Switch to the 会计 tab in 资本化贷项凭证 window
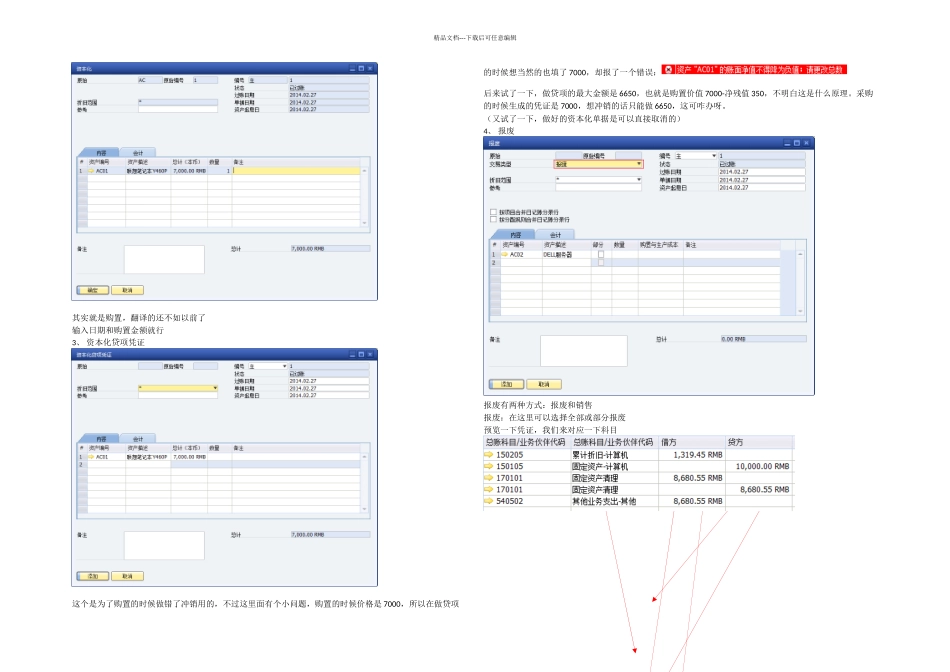 pyautogui.click(x=138, y=439)
